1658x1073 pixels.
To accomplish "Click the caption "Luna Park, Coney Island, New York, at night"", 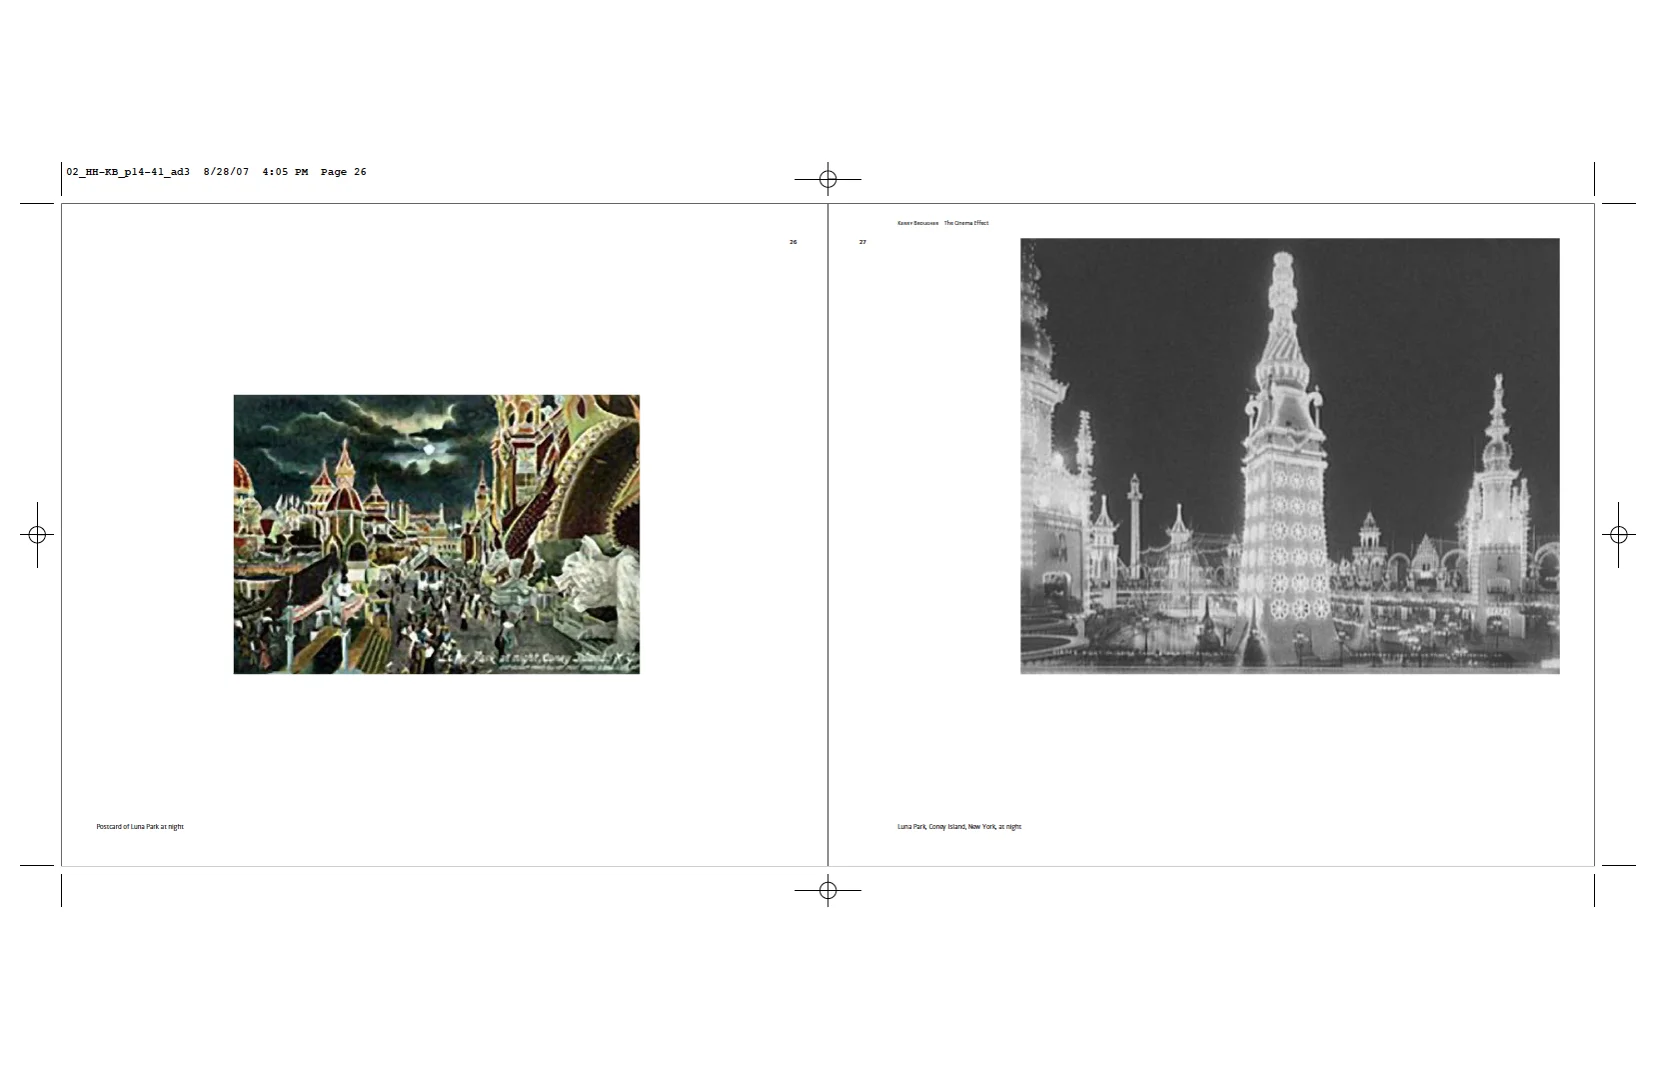I will (959, 827).
